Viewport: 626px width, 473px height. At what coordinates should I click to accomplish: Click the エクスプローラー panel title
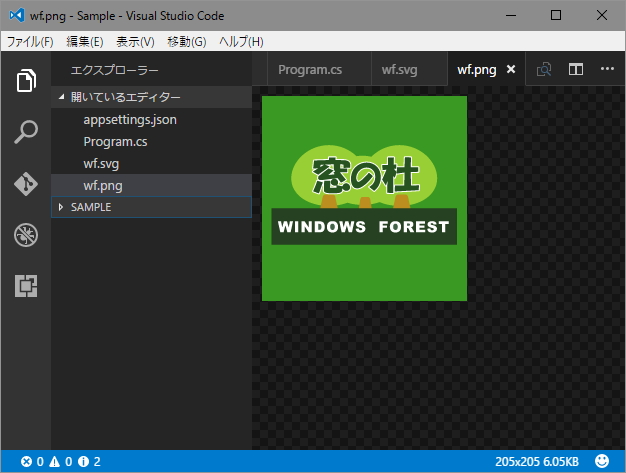(114, 70)
